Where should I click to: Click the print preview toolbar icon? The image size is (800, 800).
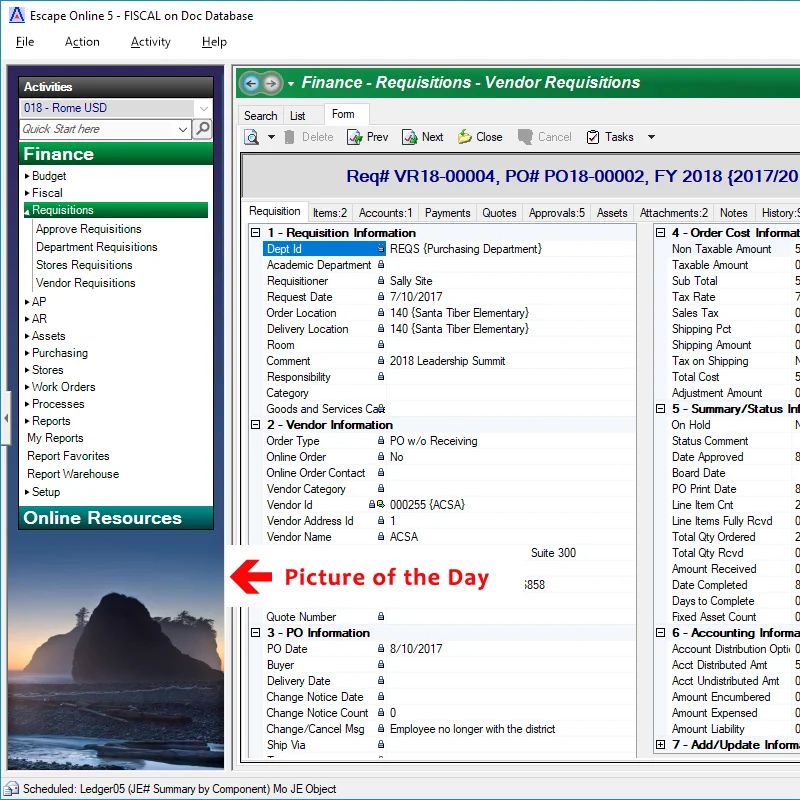(x=252, y=137)
